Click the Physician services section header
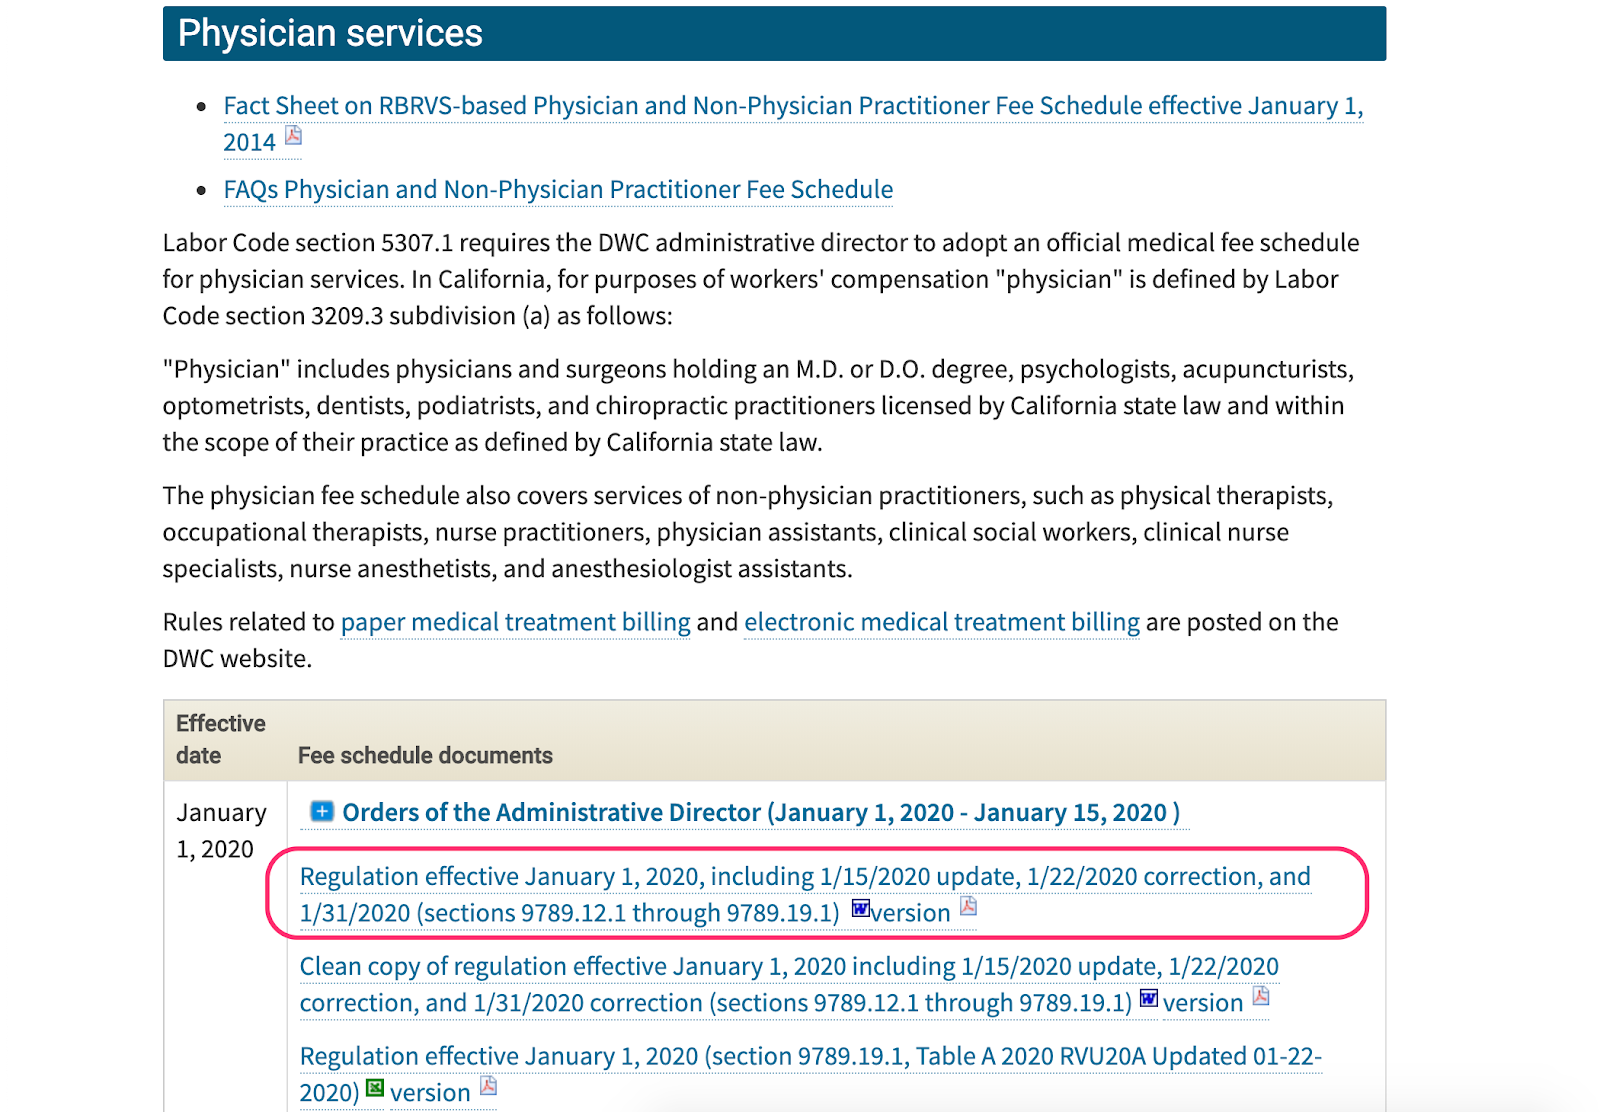This screenshot has width=1600, height=1112. coord(774,34)
